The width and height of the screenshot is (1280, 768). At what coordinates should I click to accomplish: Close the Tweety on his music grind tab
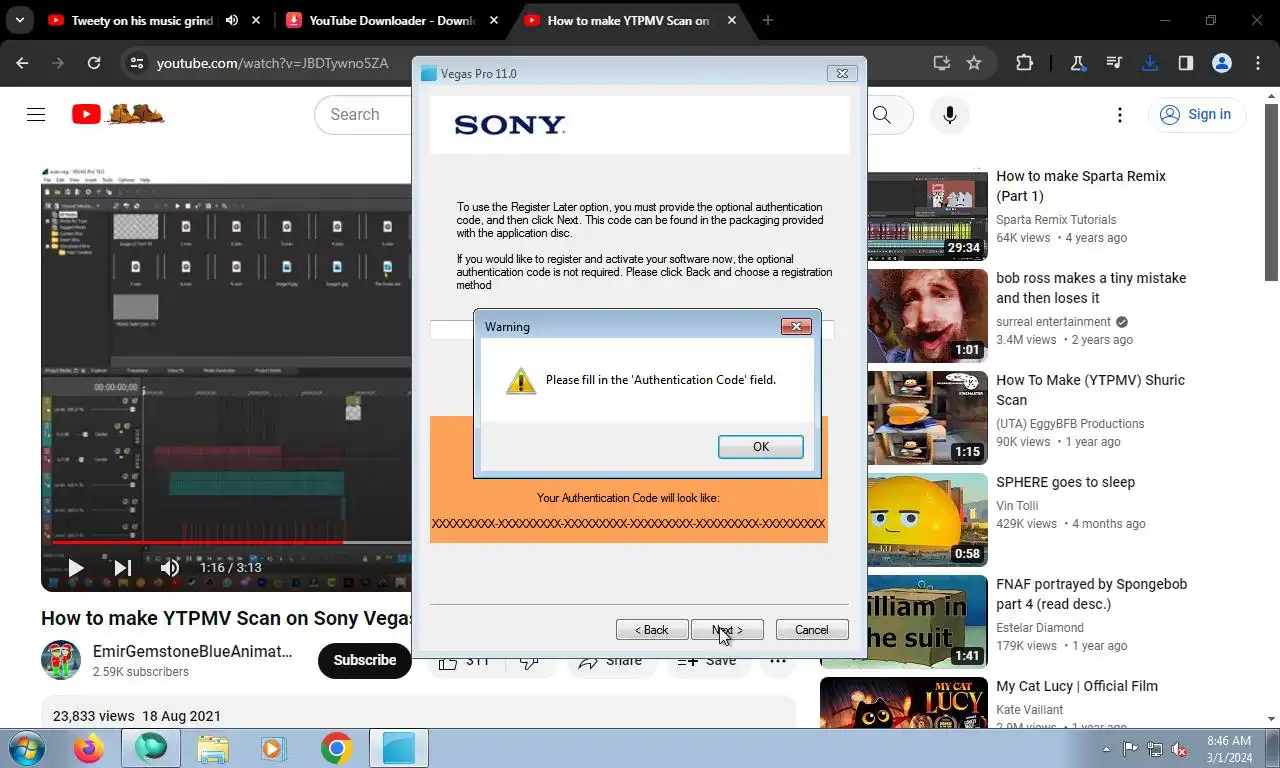pos(257,20)
